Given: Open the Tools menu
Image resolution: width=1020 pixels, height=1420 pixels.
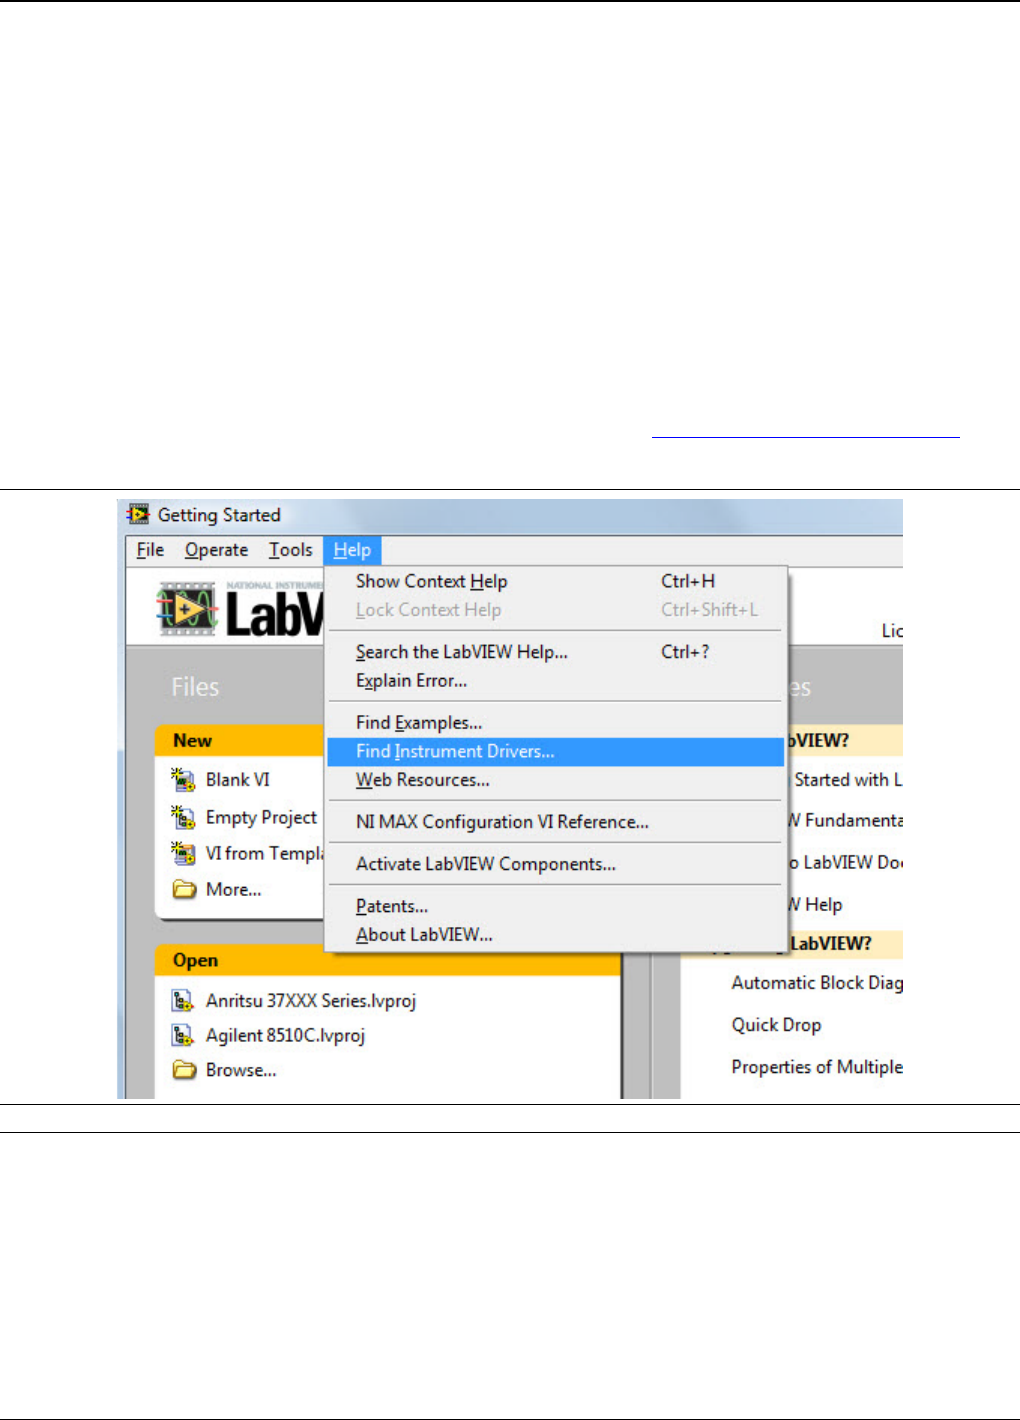Looking at the screenshot, I should [x=290, y=550].
